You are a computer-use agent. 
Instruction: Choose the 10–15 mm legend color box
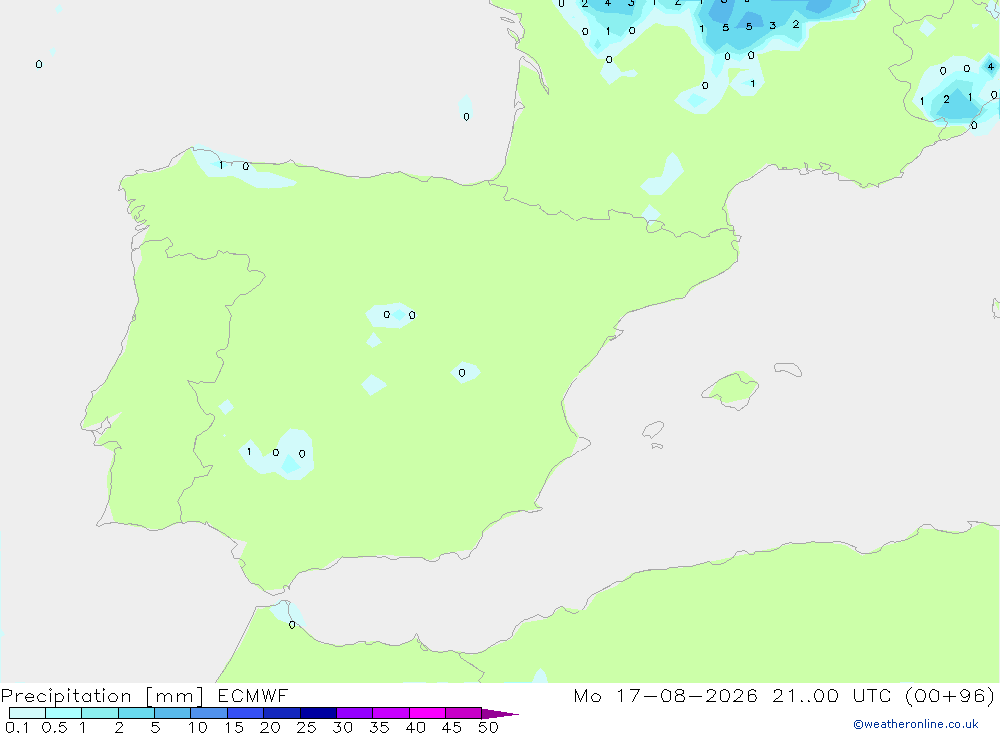tap(209, 713)
